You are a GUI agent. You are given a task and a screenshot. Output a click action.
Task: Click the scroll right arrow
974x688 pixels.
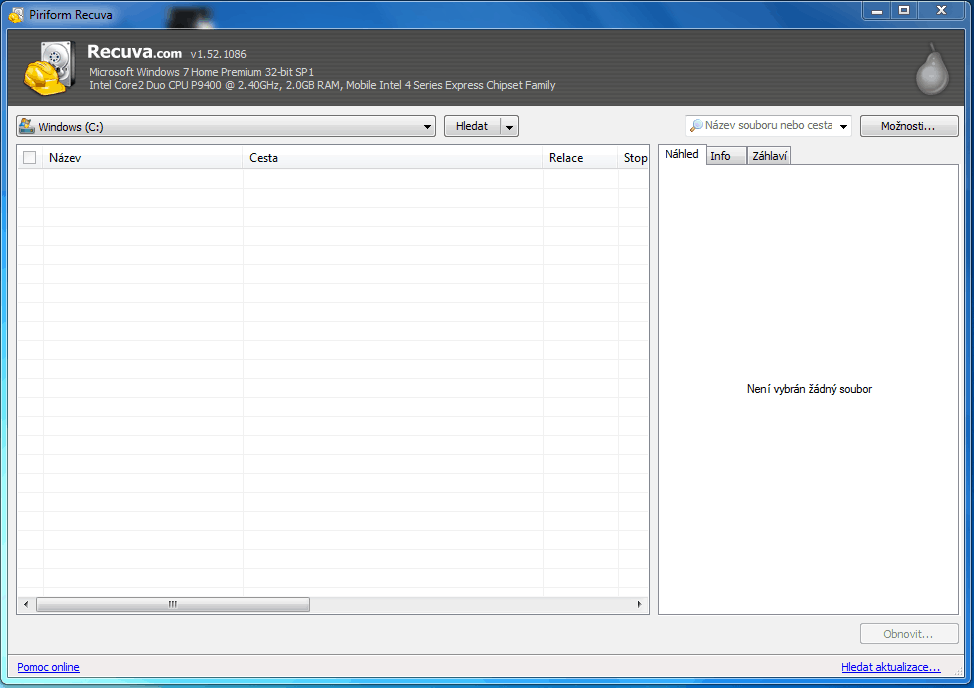640,604
